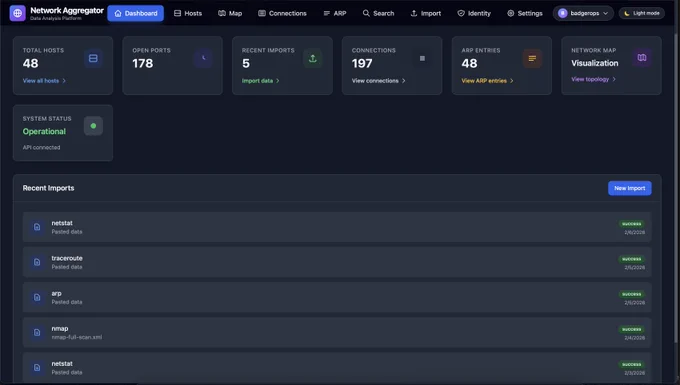Image resolution: width=680 pixels, height=385 pixels.
Task: Click the 2/6/2026 date text
Action: 634,232
